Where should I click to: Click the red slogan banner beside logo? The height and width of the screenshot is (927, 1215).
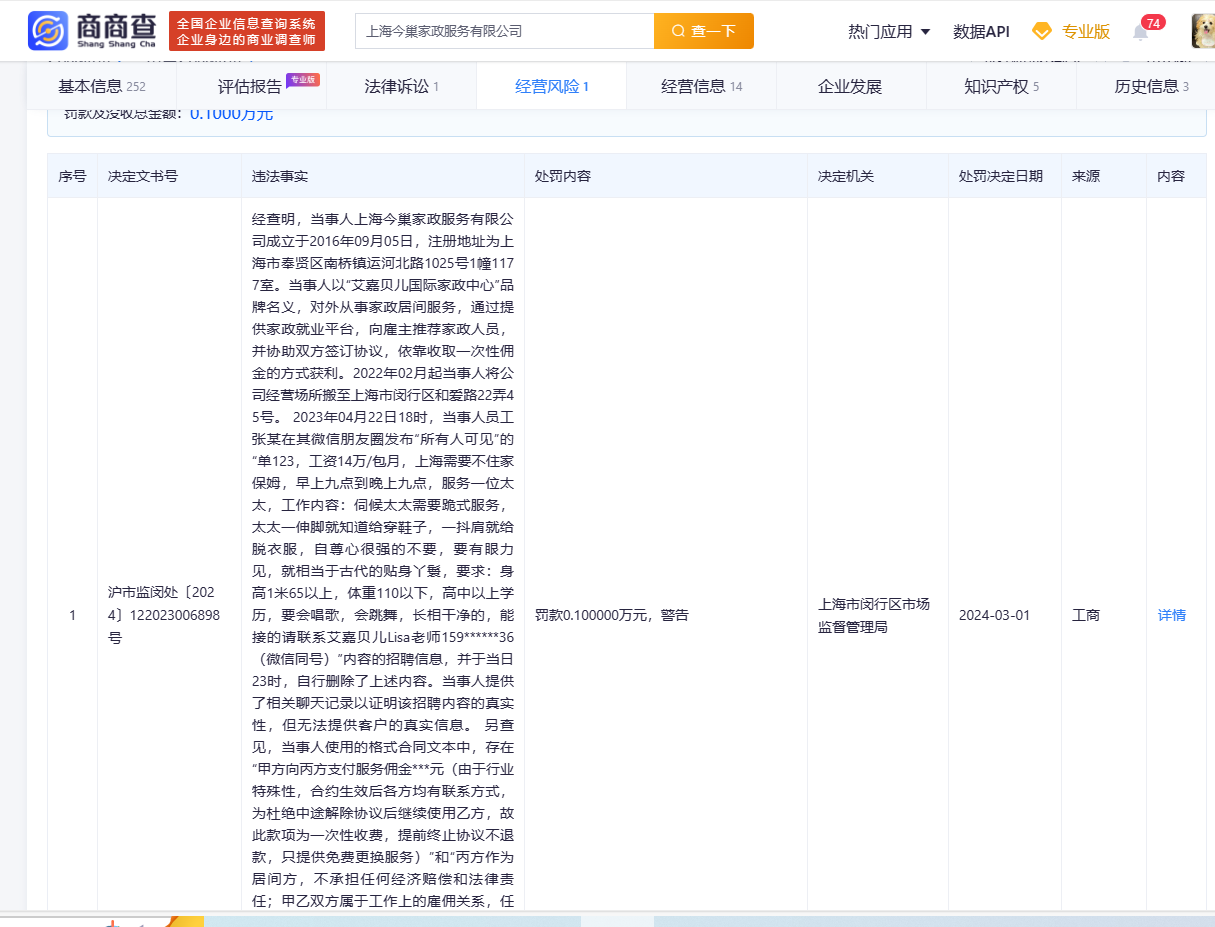click(247, 31)
